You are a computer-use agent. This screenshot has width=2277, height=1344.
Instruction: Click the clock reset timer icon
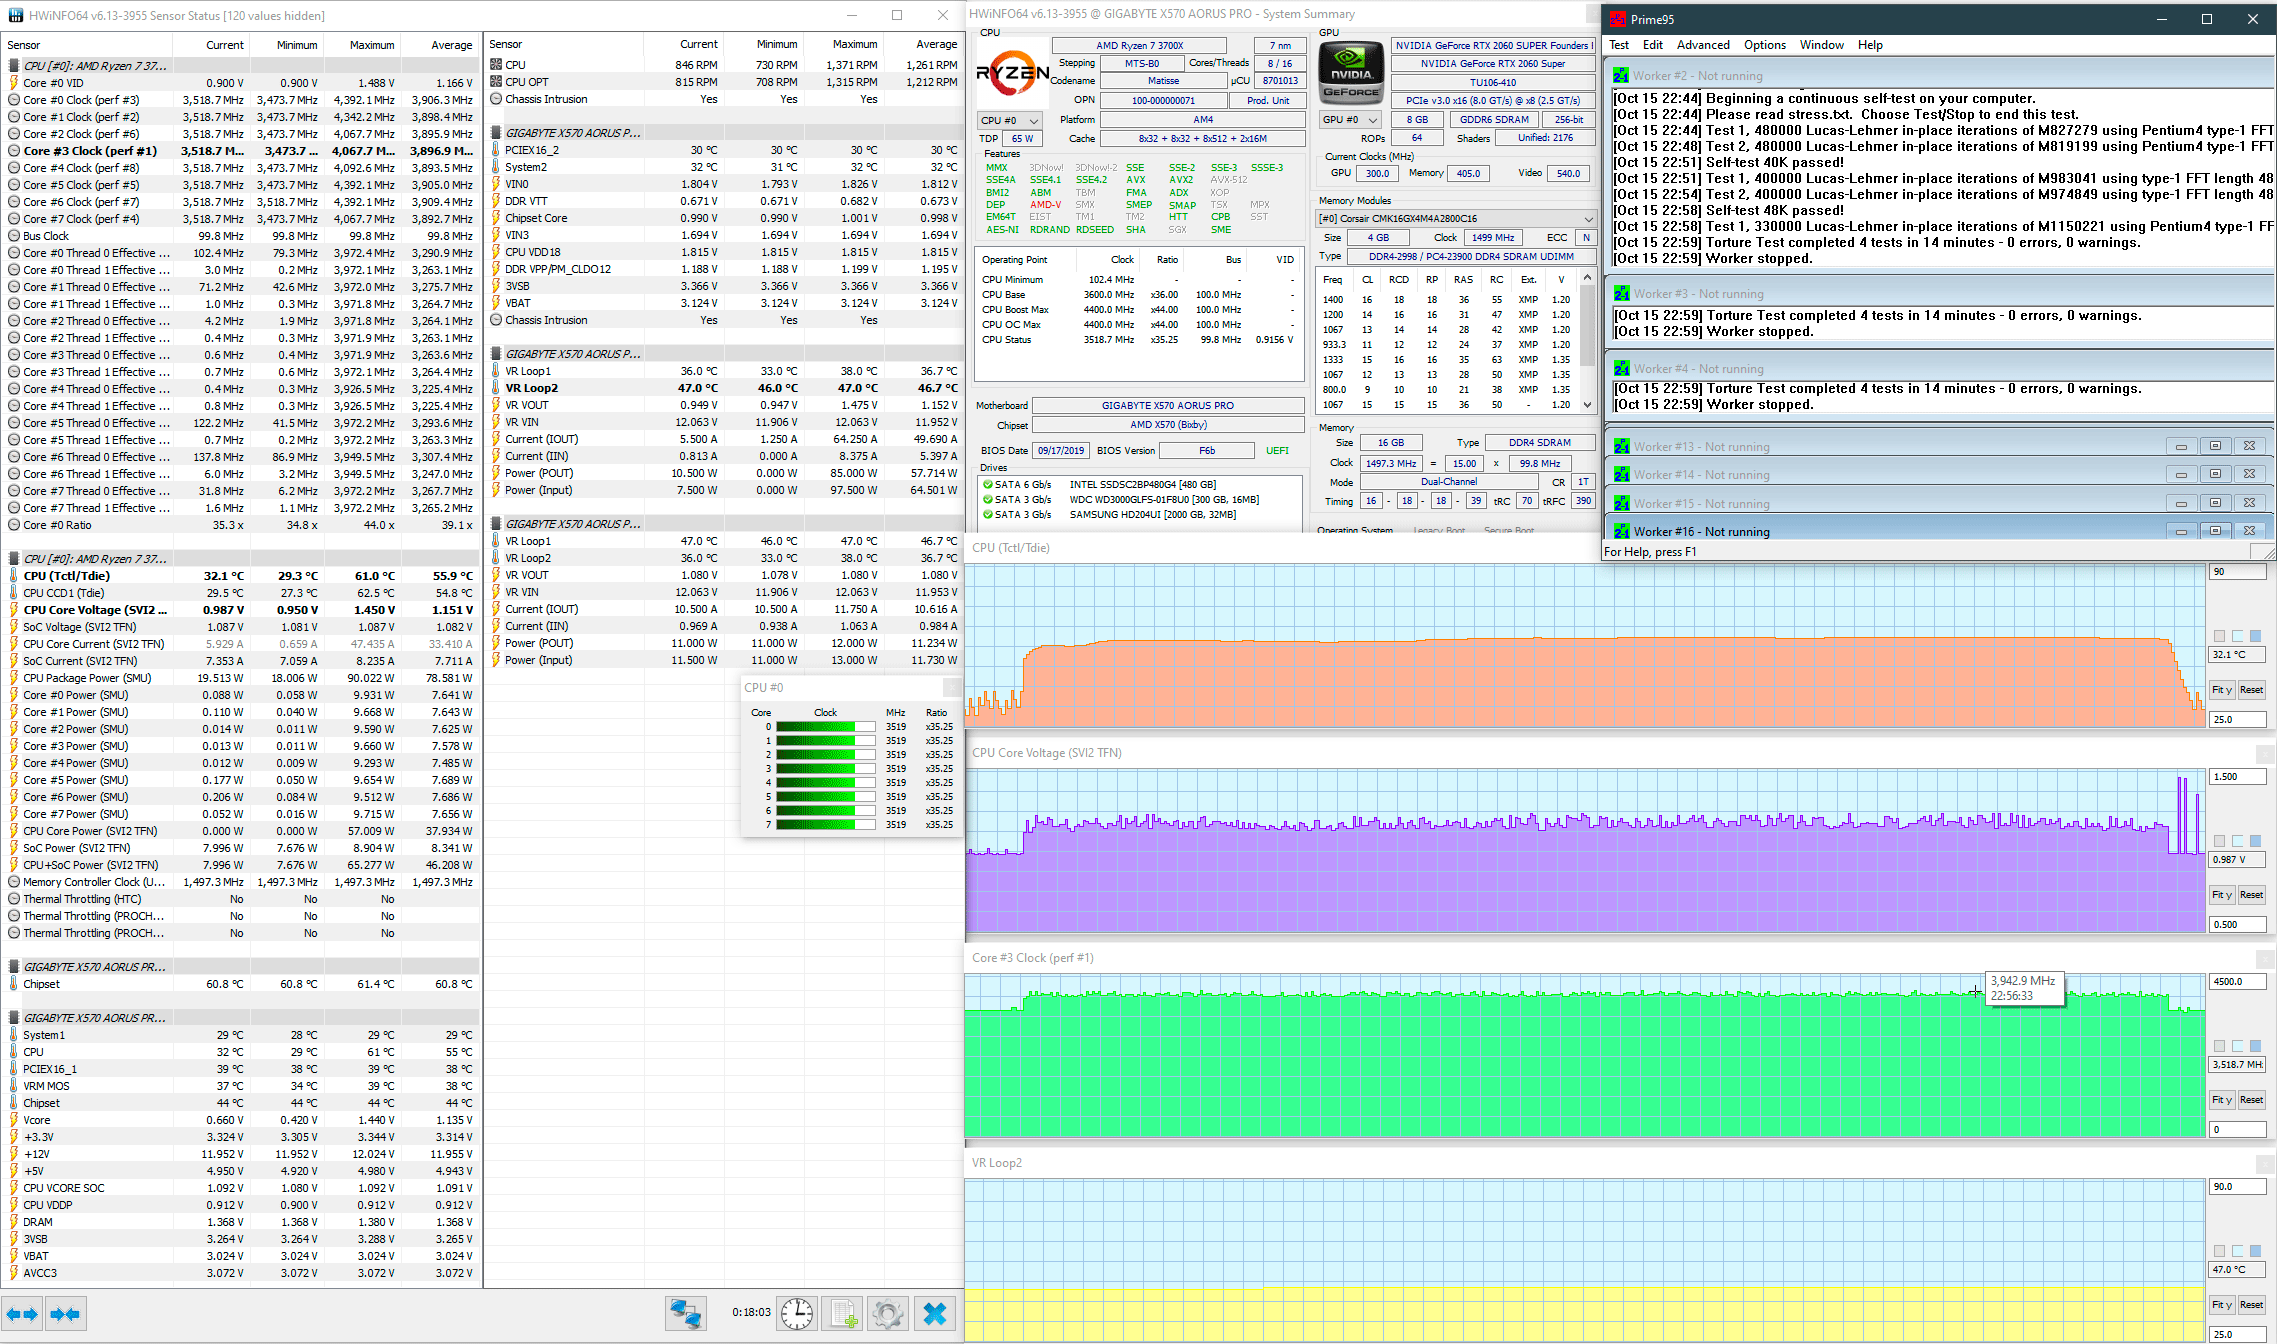point(797,1313)
